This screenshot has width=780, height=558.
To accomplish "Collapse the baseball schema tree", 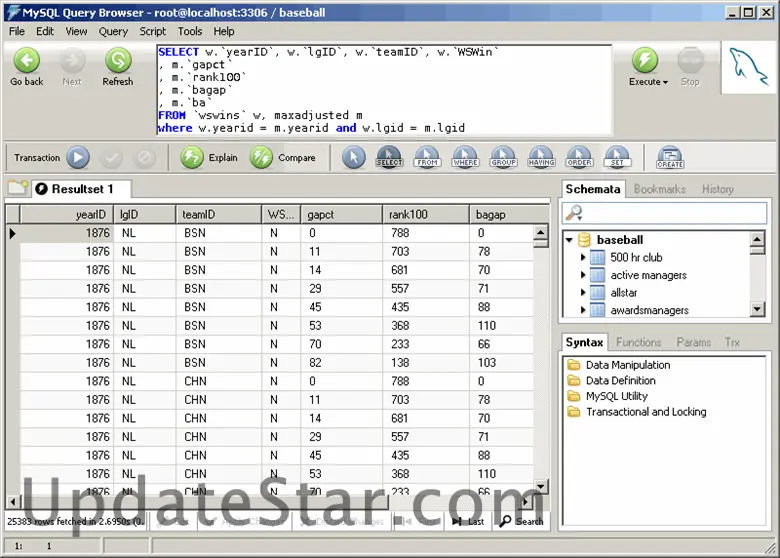I will pyautogui.click(x=570, y=240).
